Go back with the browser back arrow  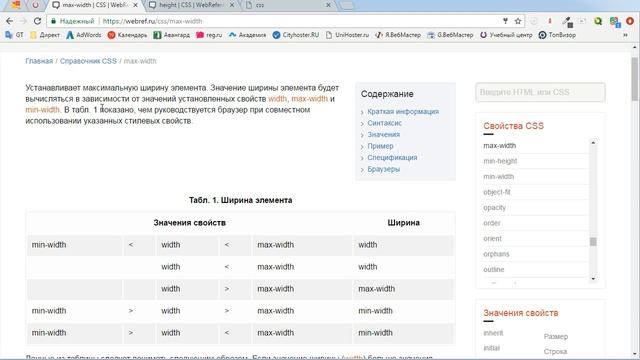pos(9,21)
